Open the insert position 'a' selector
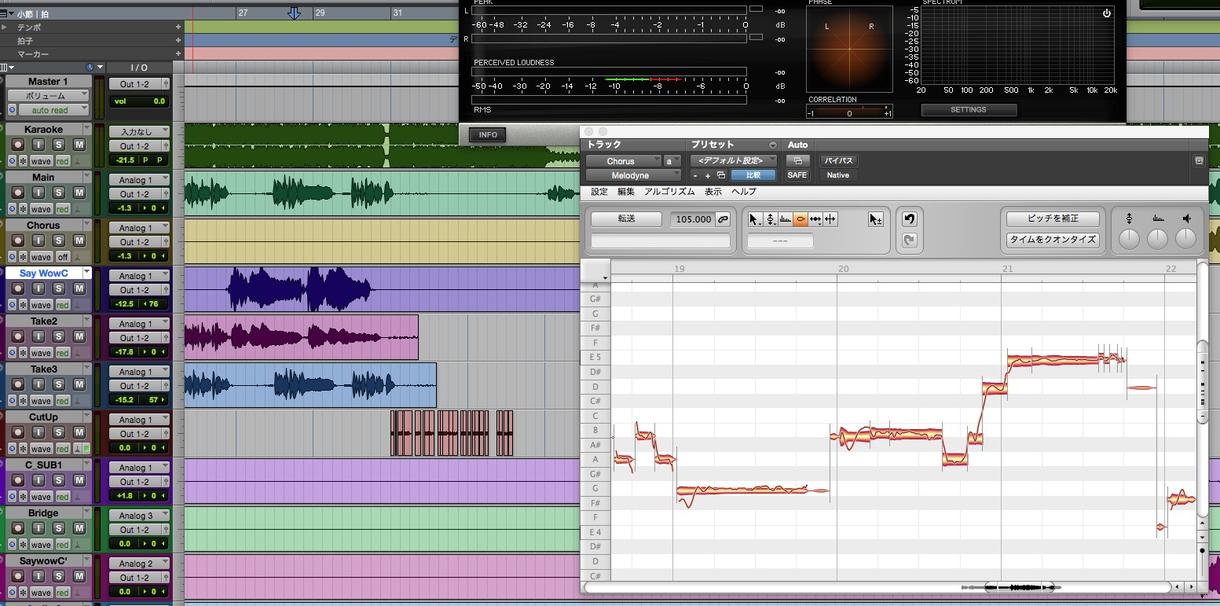1220x606 pixels. pos(672,161)
